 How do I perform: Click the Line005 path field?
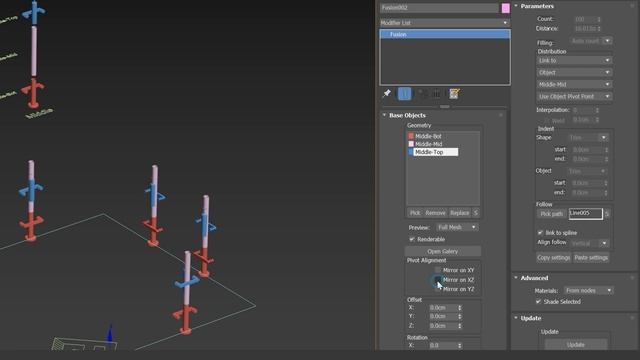(x=586, y=213)
